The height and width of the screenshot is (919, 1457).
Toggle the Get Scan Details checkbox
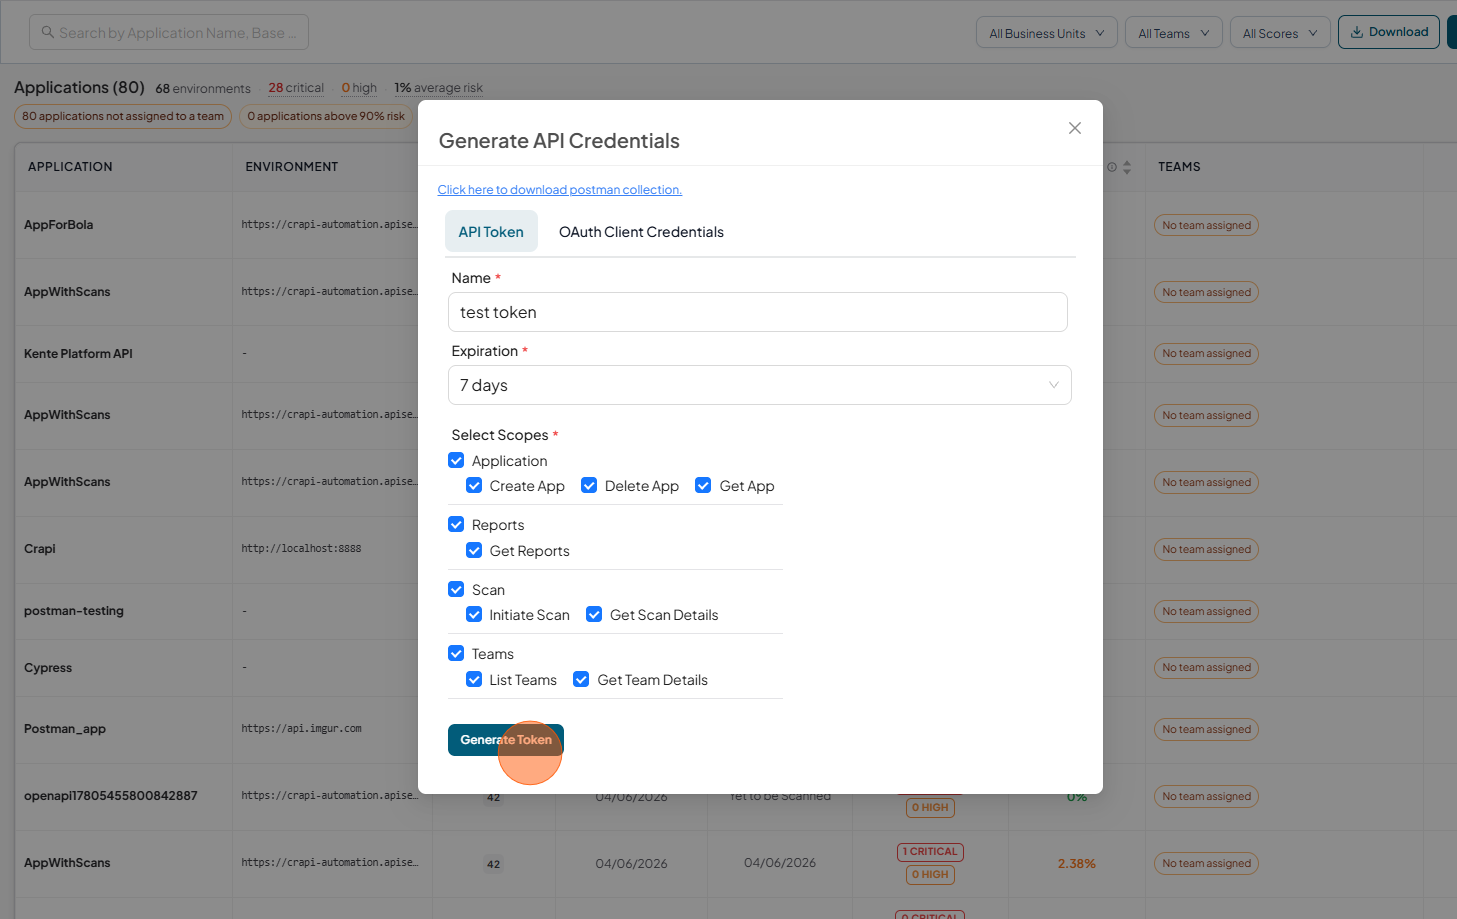594,614
